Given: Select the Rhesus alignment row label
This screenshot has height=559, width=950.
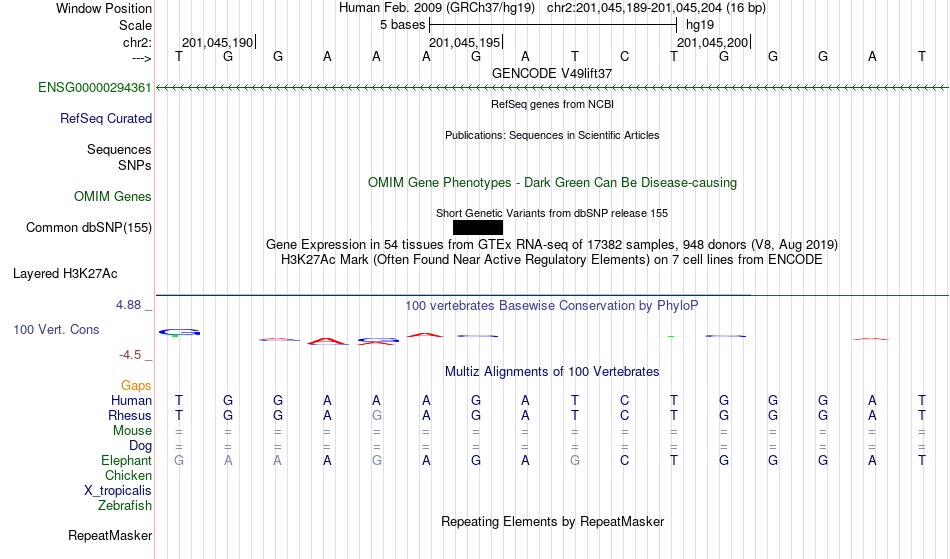Looking at the screenshot, I should click(x=130, y=416).
